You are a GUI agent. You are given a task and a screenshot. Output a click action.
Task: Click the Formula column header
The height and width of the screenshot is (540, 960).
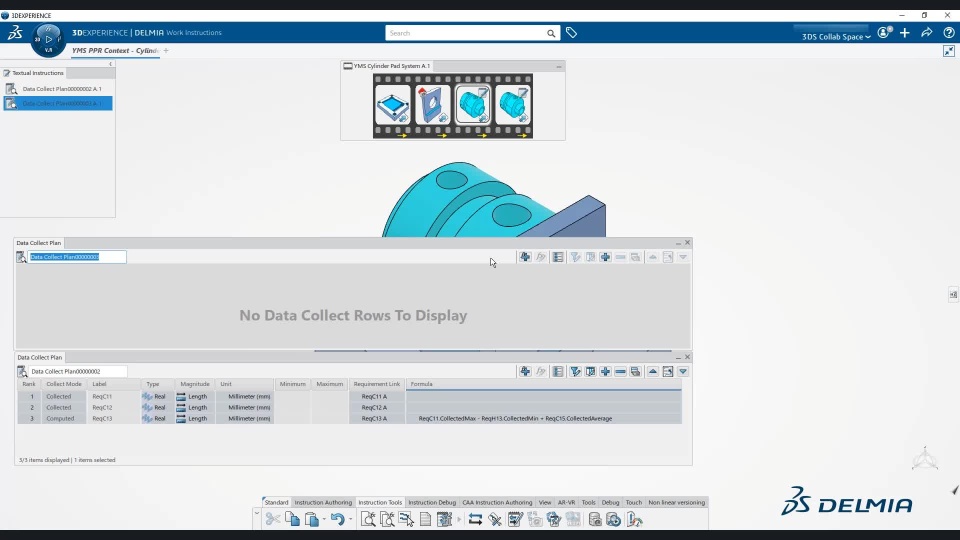click(544, 384)
